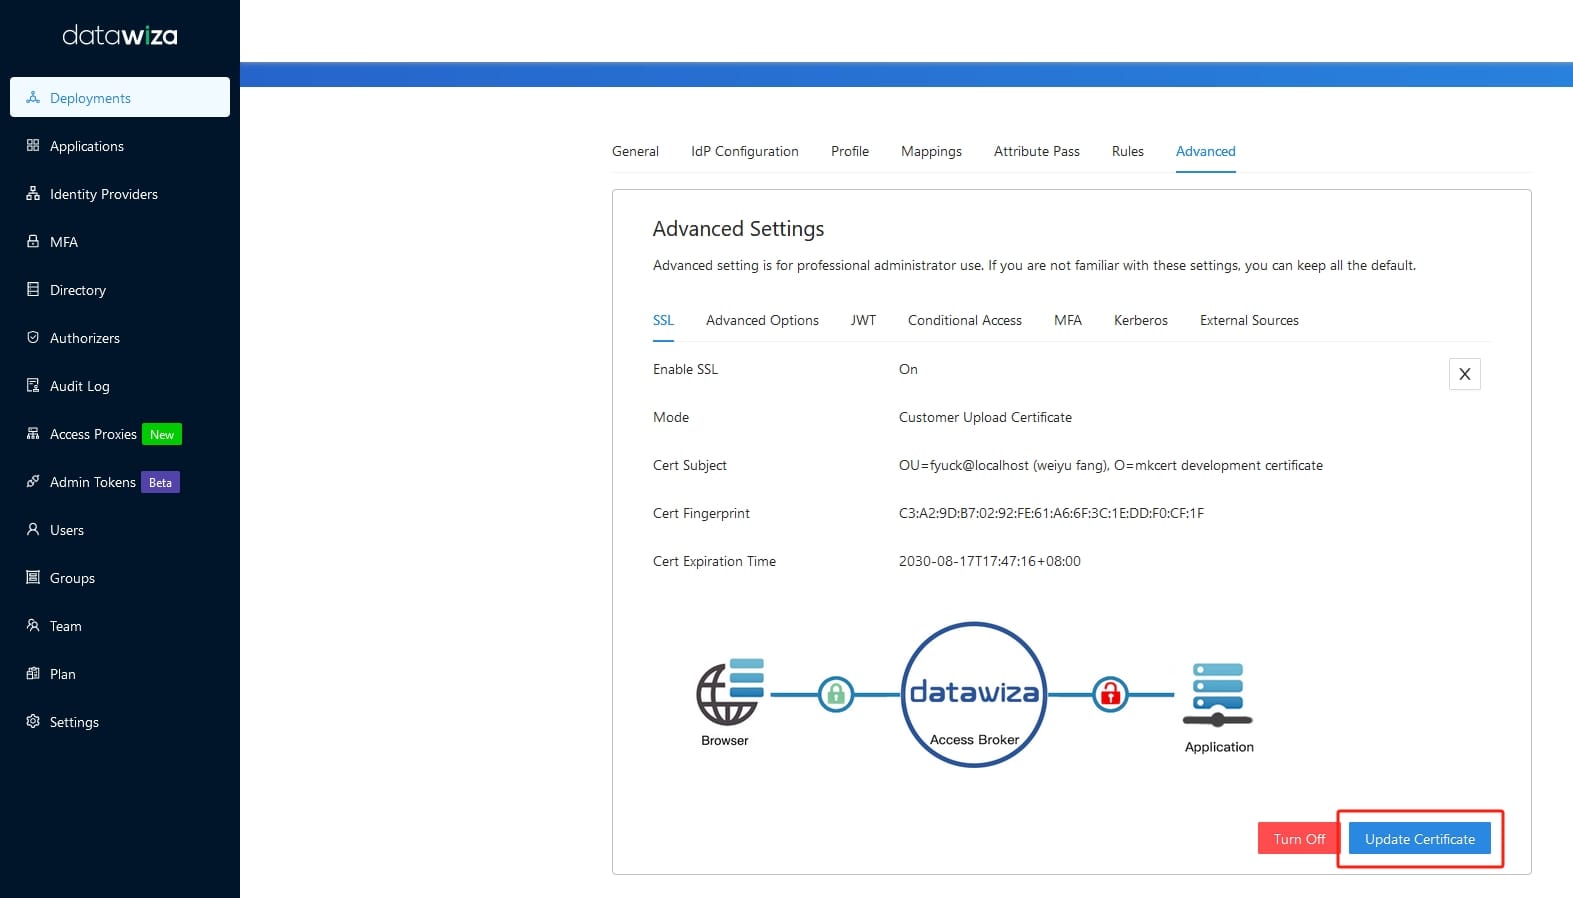Click the Identity Providers icon
The image size is (1573, 898).
[33, 193]
